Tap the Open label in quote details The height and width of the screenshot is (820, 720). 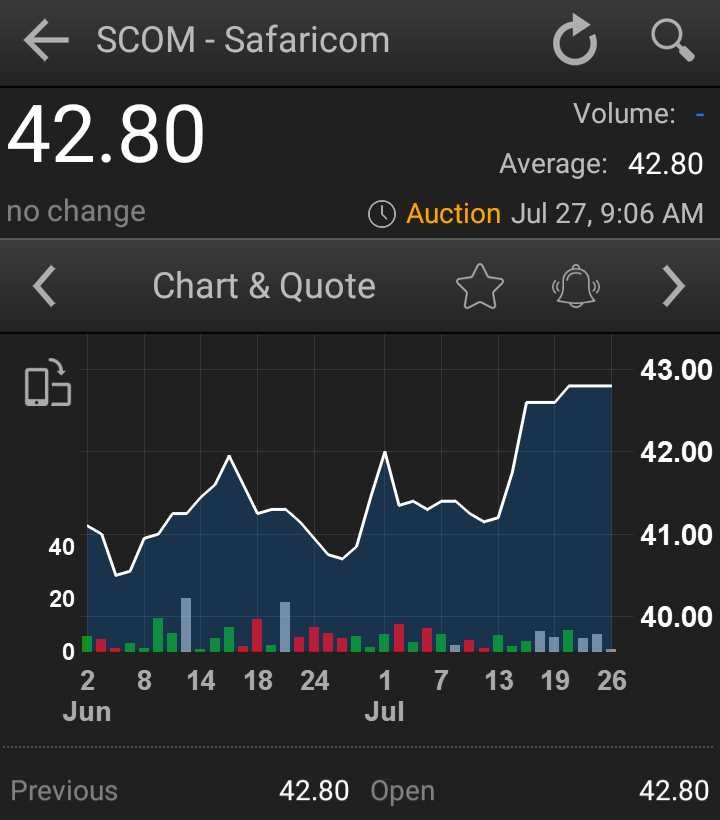coord(403,792)
